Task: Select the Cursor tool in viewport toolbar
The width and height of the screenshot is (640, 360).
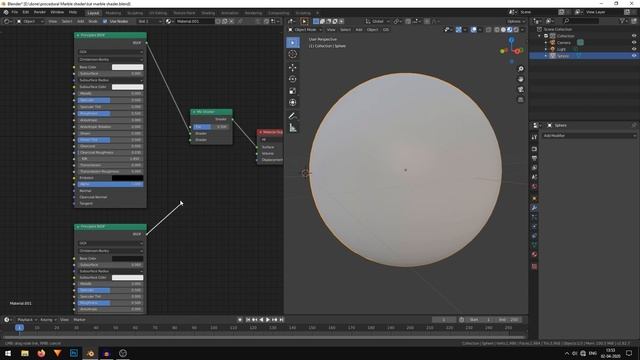Action: (x=293, y=54)
